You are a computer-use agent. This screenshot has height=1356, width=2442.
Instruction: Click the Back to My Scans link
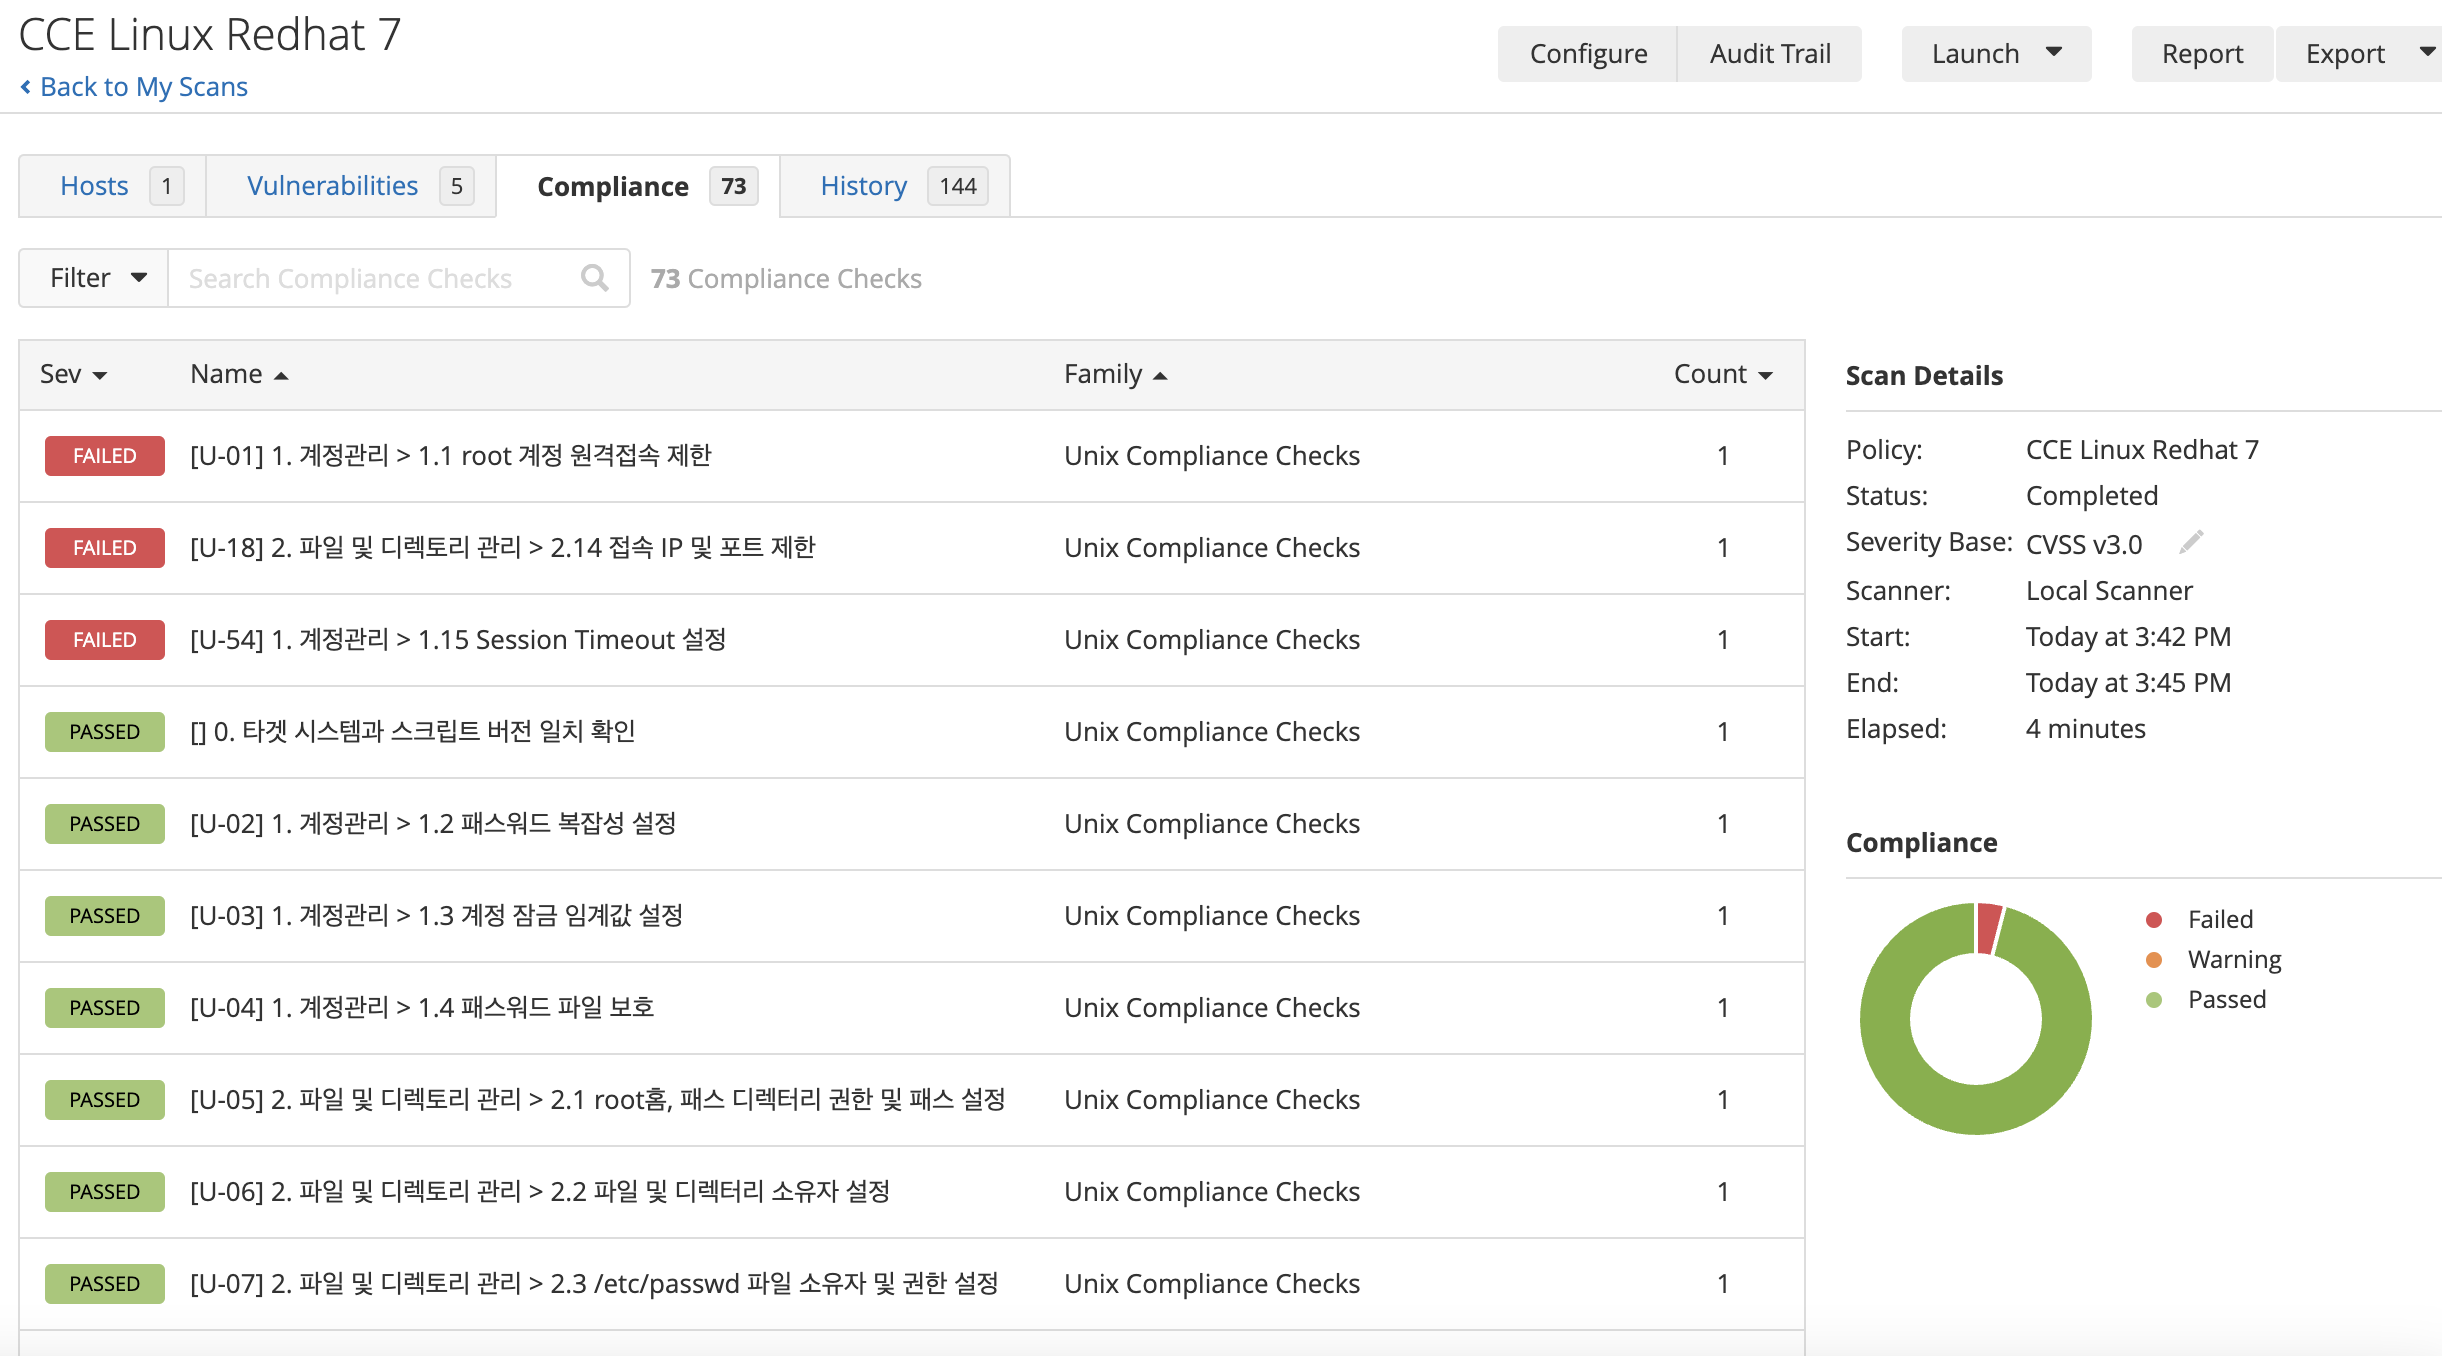[134, 87]
